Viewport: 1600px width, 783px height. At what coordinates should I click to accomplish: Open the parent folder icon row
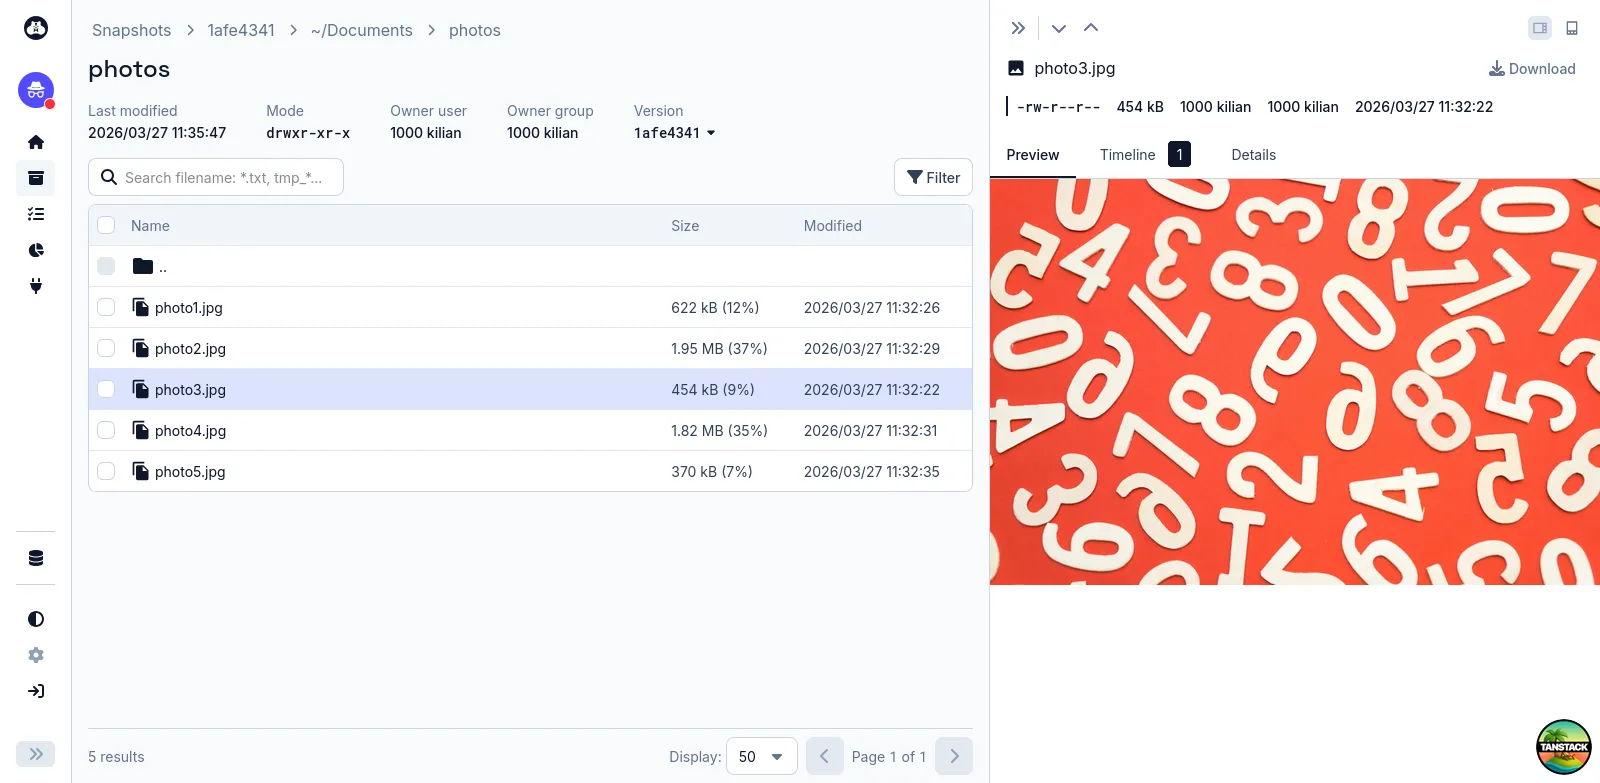coord(530,266)
